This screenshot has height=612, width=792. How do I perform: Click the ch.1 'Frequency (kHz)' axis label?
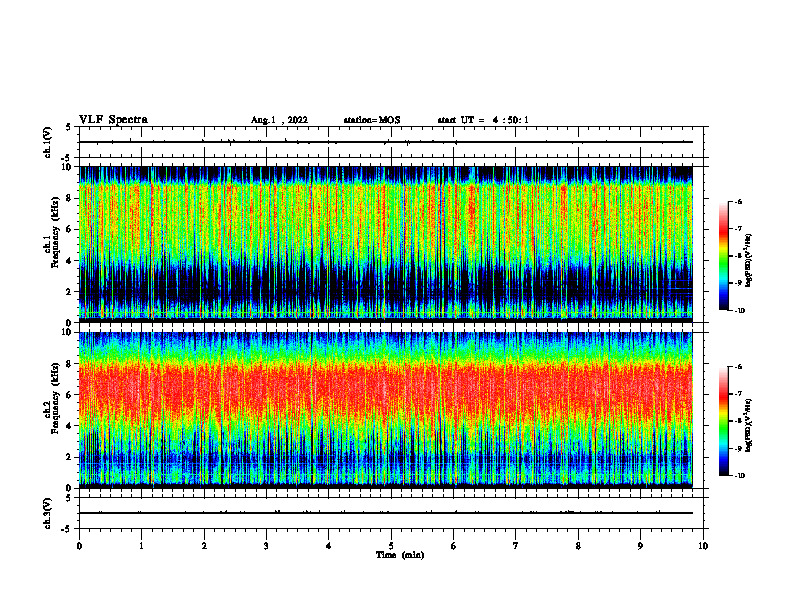54,232
